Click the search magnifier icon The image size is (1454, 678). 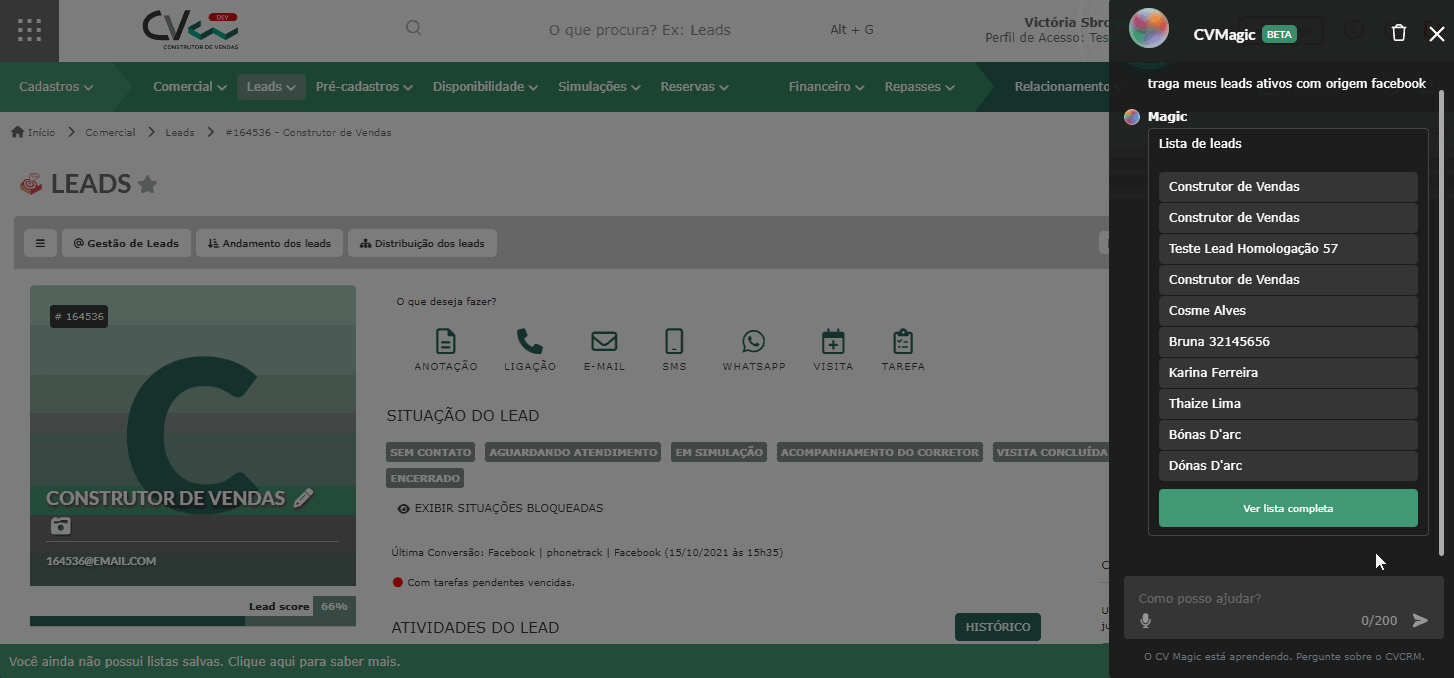coord(413,29)
